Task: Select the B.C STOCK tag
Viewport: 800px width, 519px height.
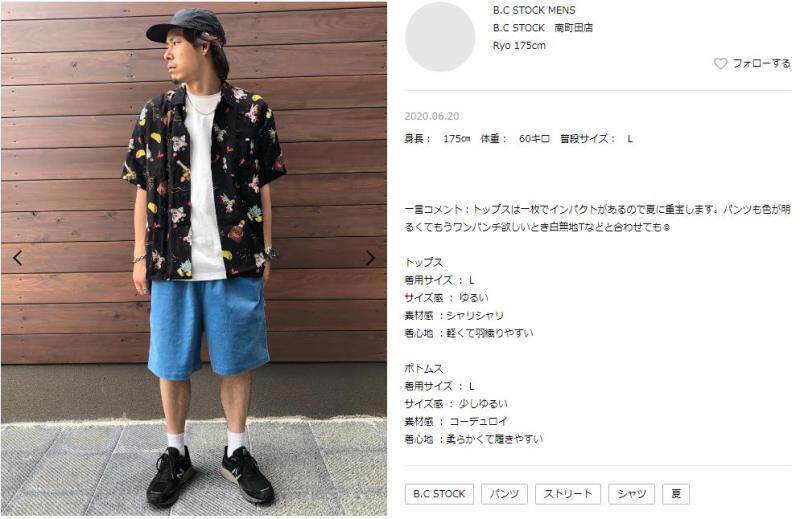Action: pos(439,494)
